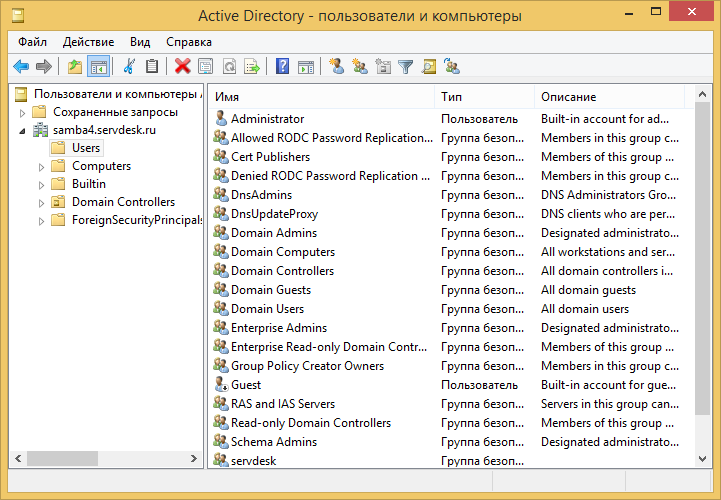
Task: Expand the Сохраненные запросы node arrow
Action: pos(22,113)
